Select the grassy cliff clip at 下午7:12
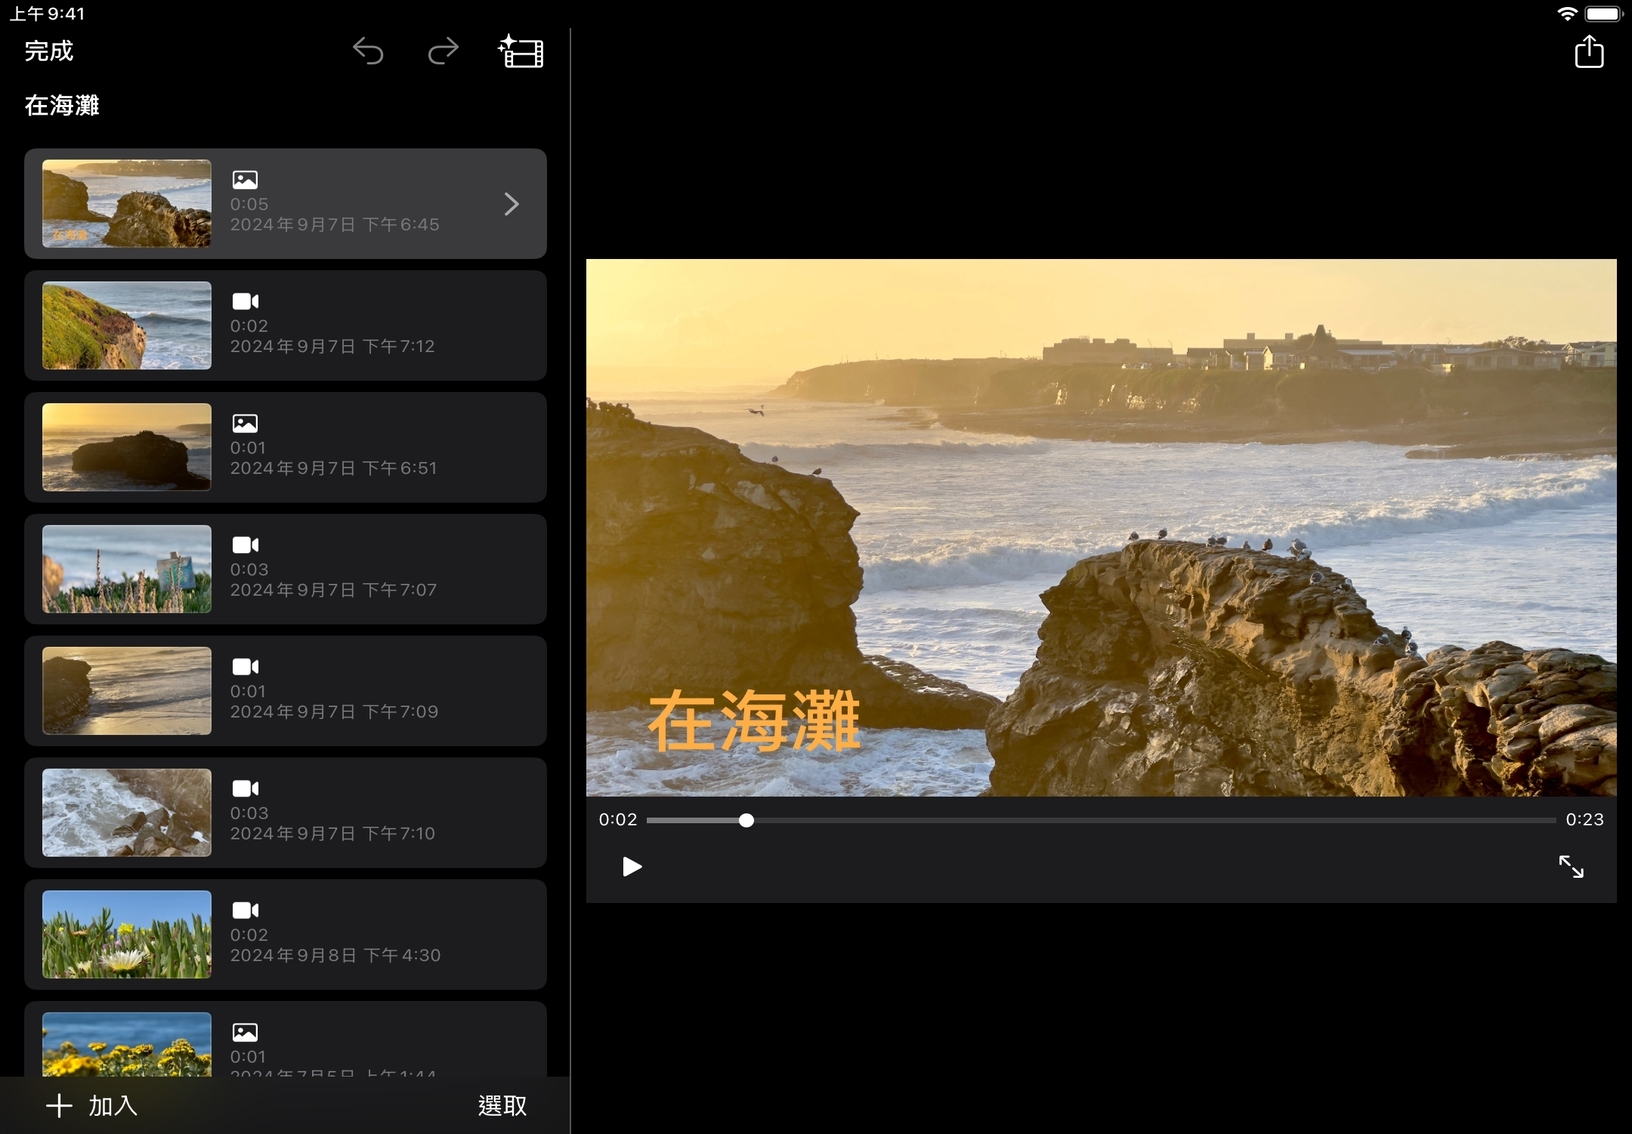Image resolution: width=1632 pixels, height=1134 pixels. pyautogui.click(x=285, y=326)
